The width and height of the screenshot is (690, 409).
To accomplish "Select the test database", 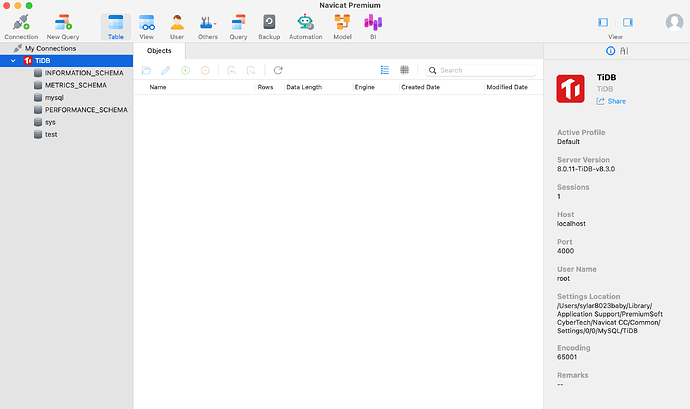I will coord(46,135).
